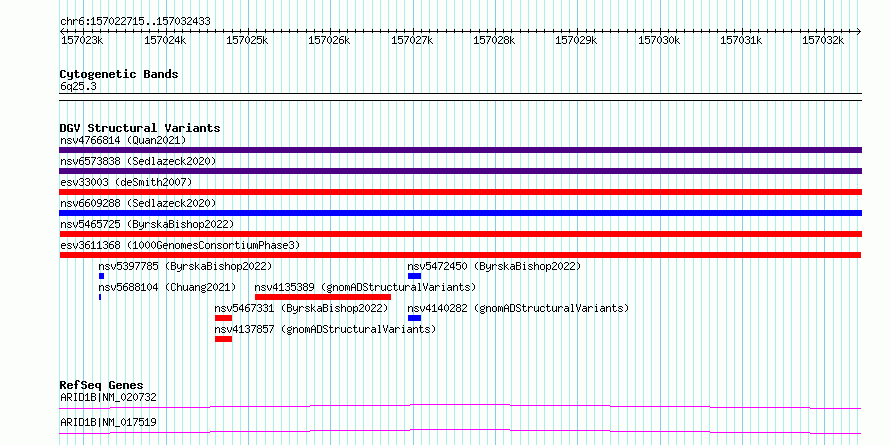This screenshot has width=890, height=445.
Task: Click the 157031k ruler tick label
Action: (741, 41)
